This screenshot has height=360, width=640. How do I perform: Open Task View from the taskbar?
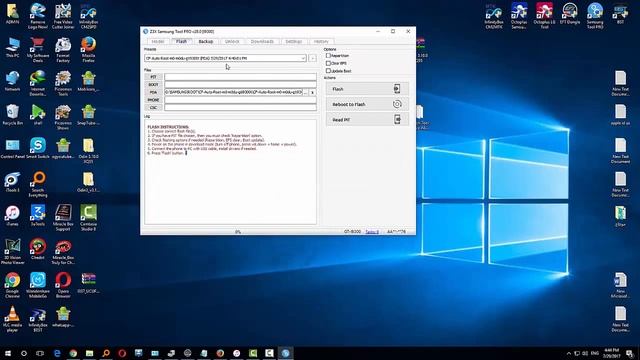point(40,353)
